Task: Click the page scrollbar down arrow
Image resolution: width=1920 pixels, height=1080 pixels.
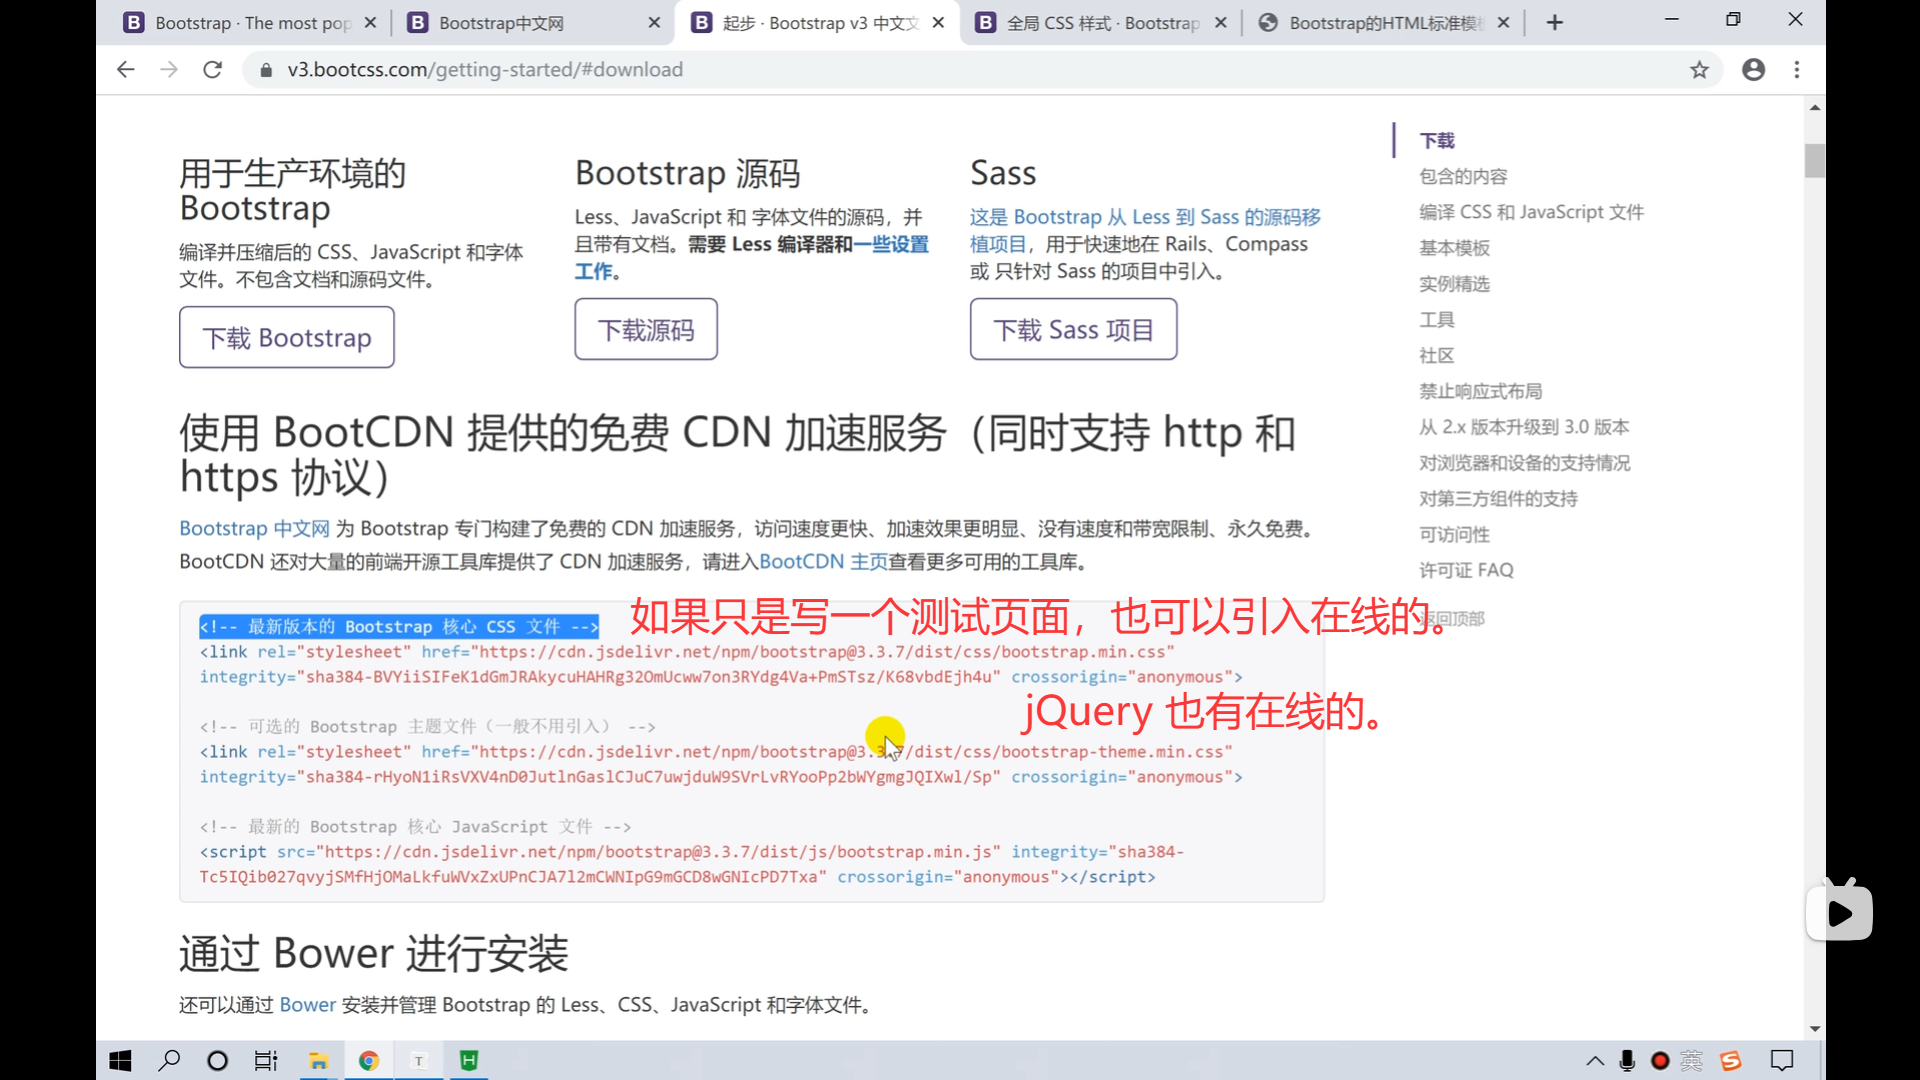Action: tap(1814, 1028)
